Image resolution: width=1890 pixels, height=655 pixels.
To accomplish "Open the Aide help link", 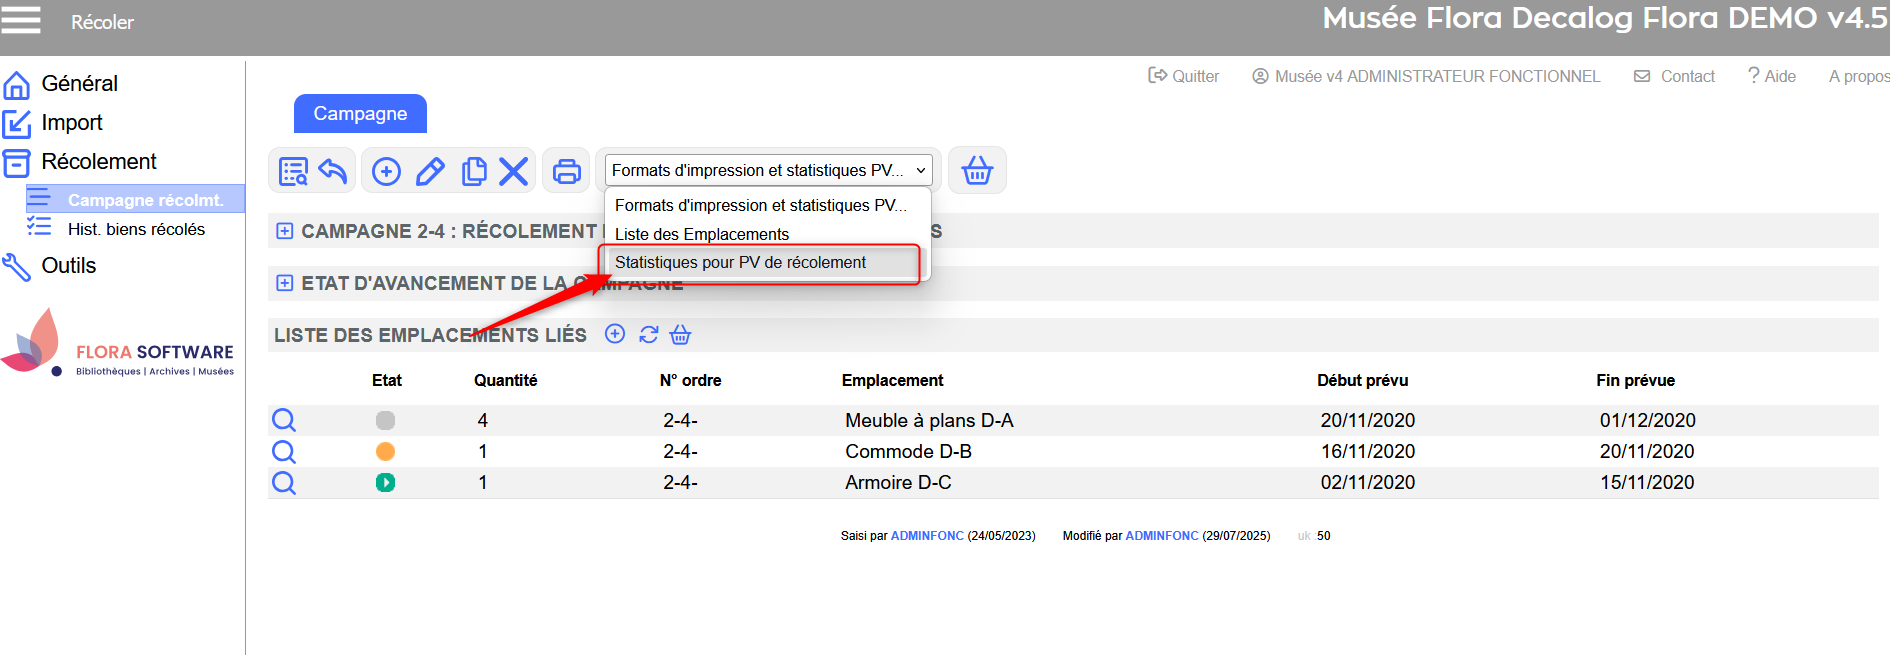I will (1772, 76).
